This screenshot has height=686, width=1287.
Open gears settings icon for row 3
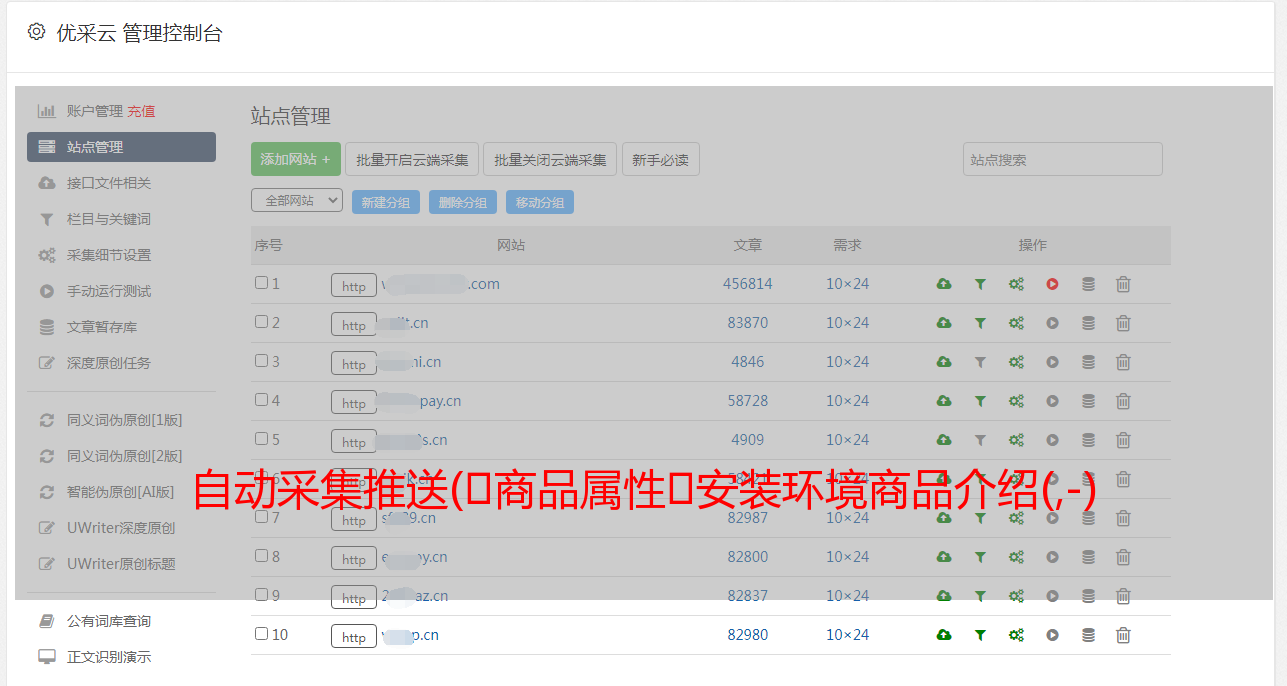click(x=1016, y=362)
